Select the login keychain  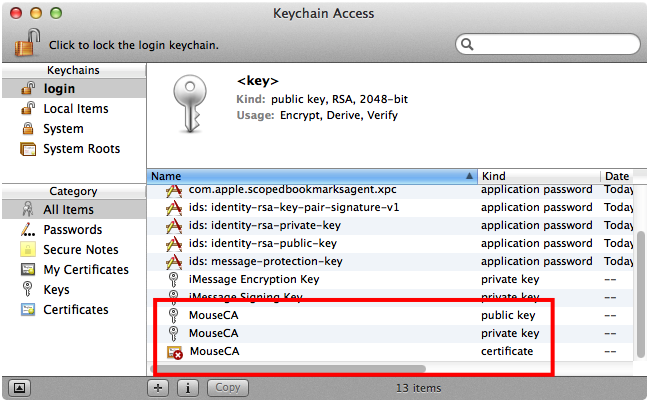coord(74,89)
